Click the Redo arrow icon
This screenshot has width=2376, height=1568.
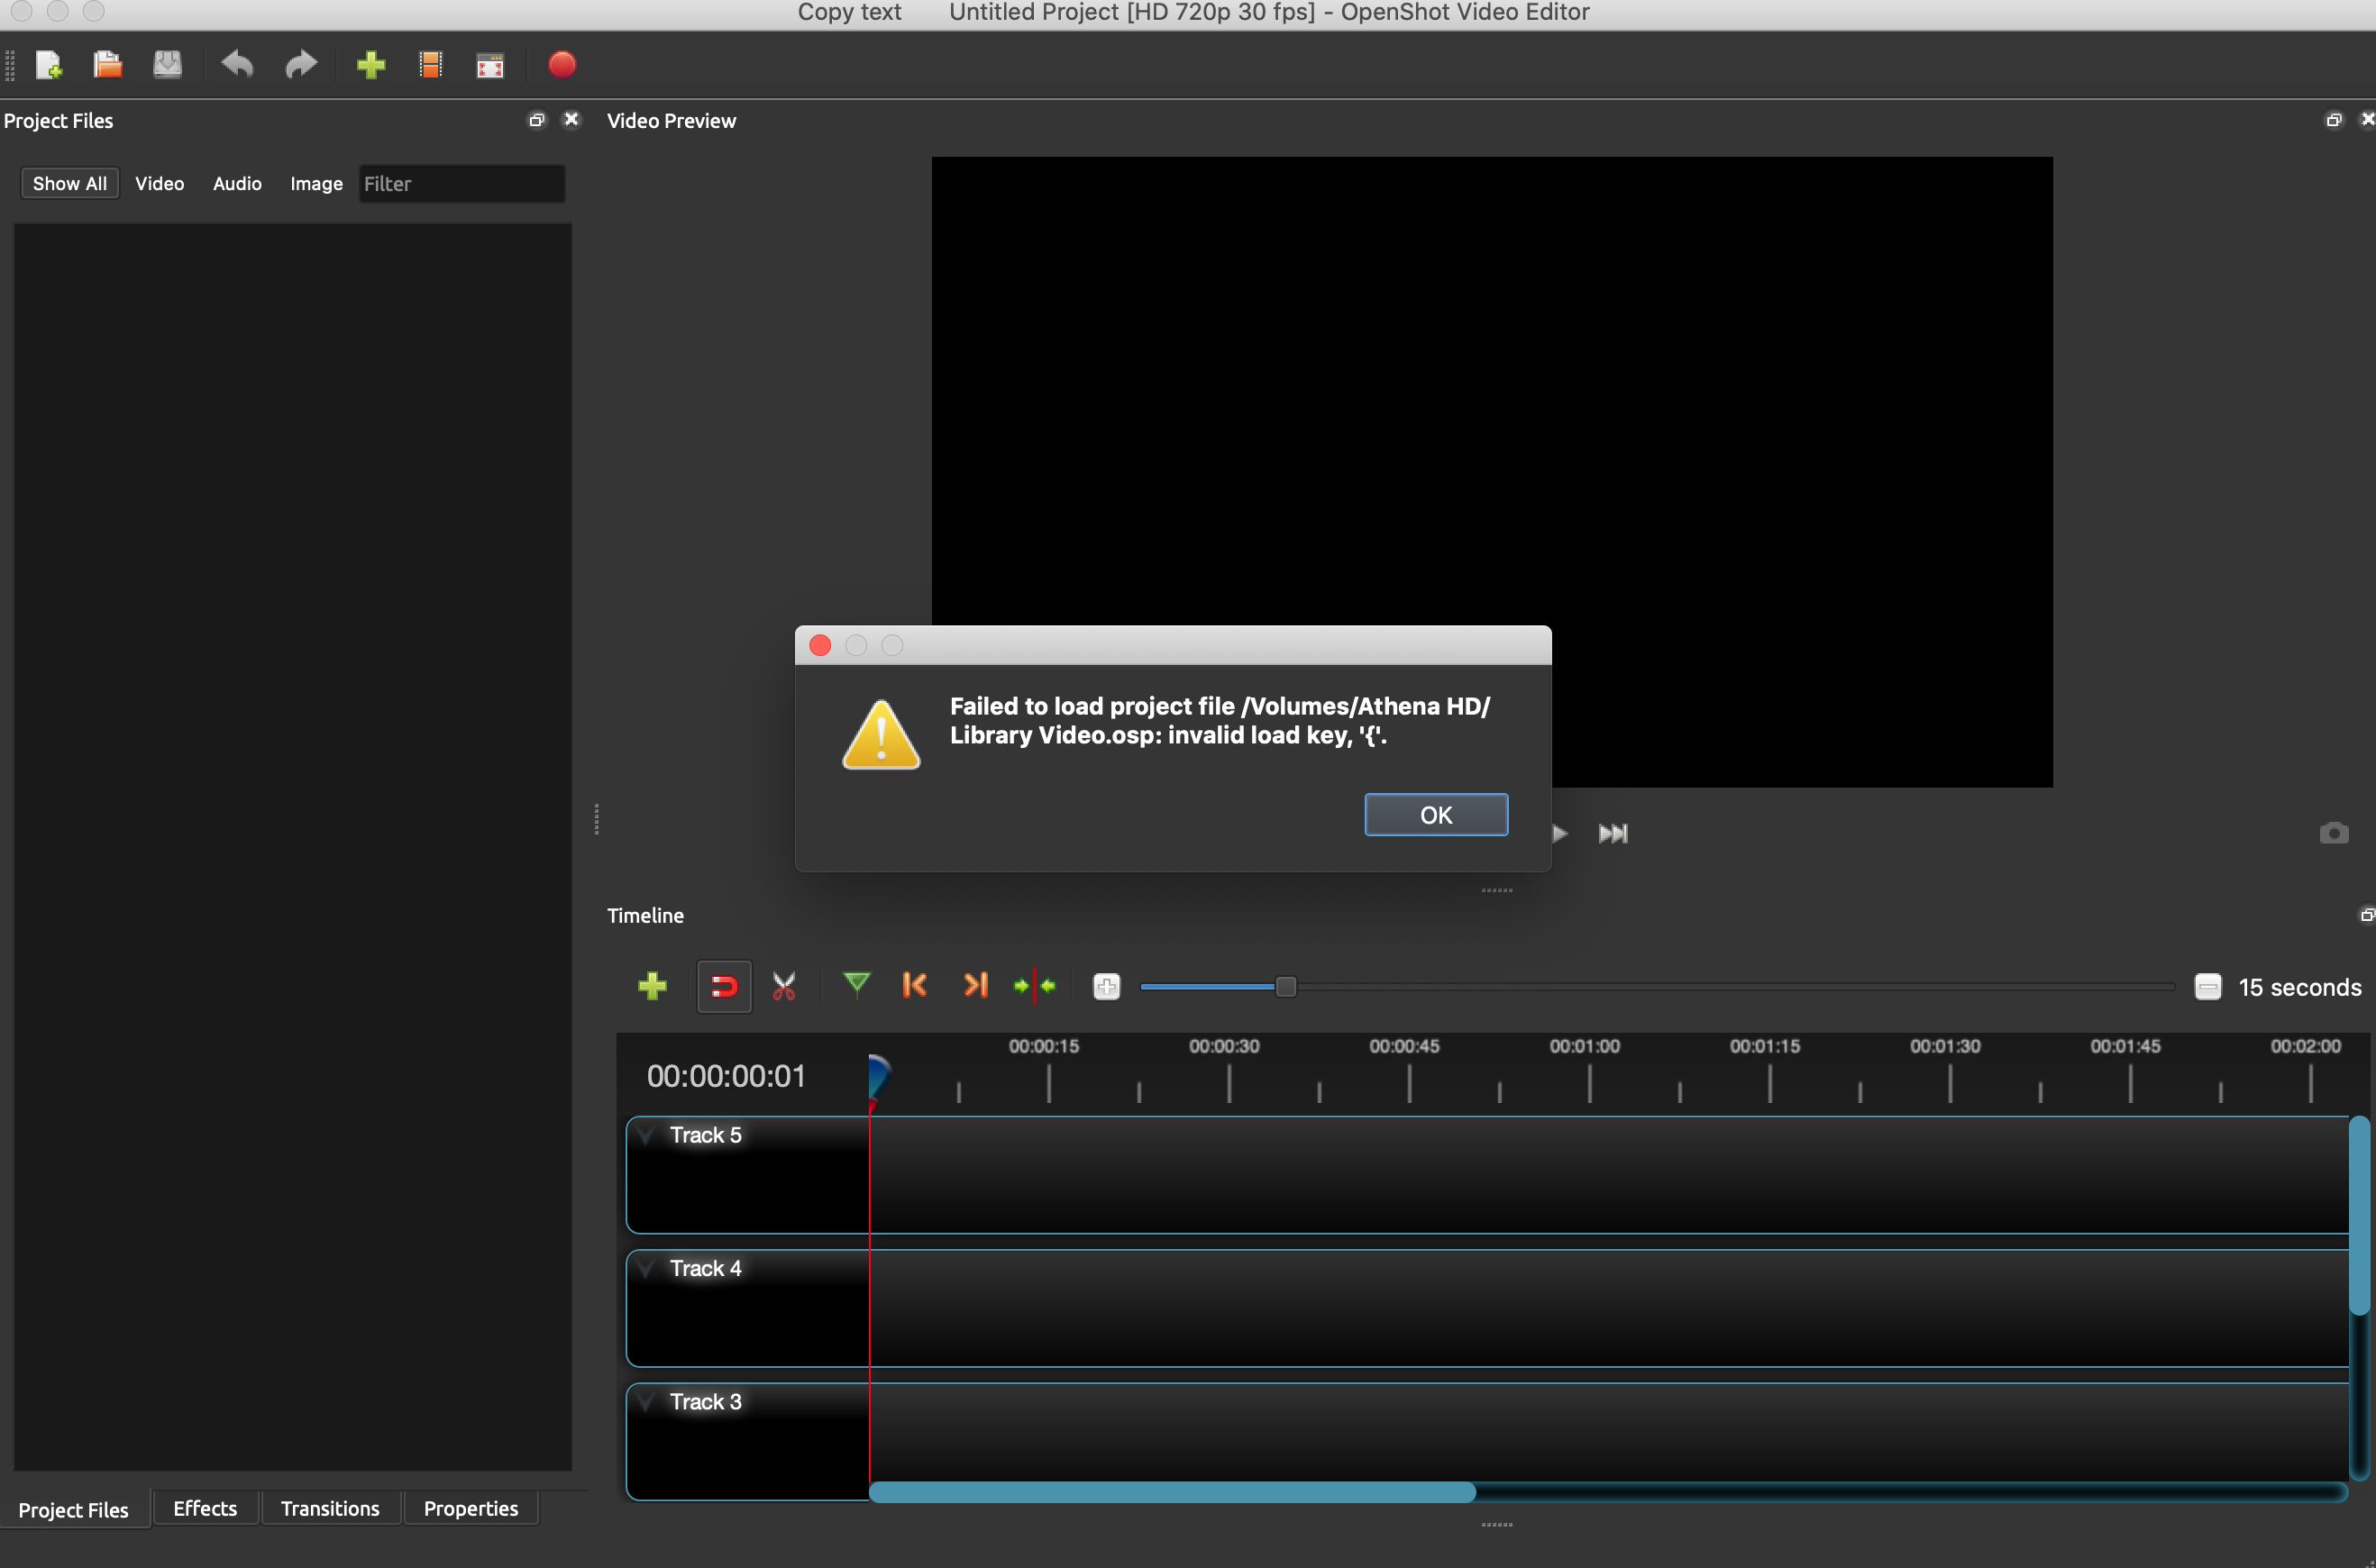[x=300, y=65]
